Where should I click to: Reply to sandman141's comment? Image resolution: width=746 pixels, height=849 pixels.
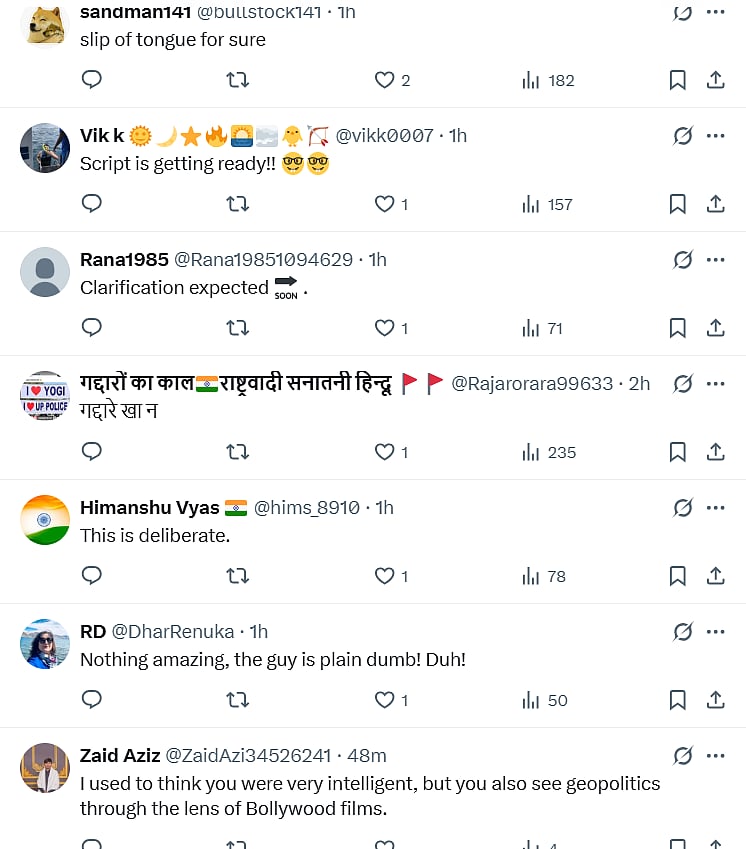tap(92, 80)
